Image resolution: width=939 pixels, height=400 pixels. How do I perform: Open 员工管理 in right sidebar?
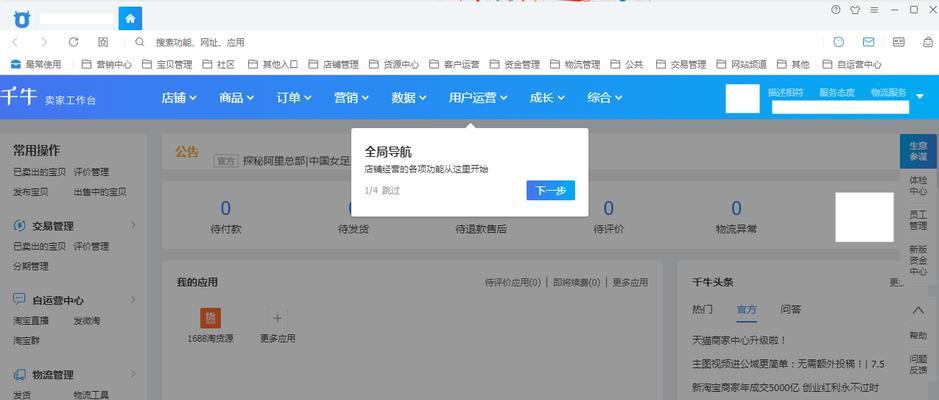coord(918,220)
